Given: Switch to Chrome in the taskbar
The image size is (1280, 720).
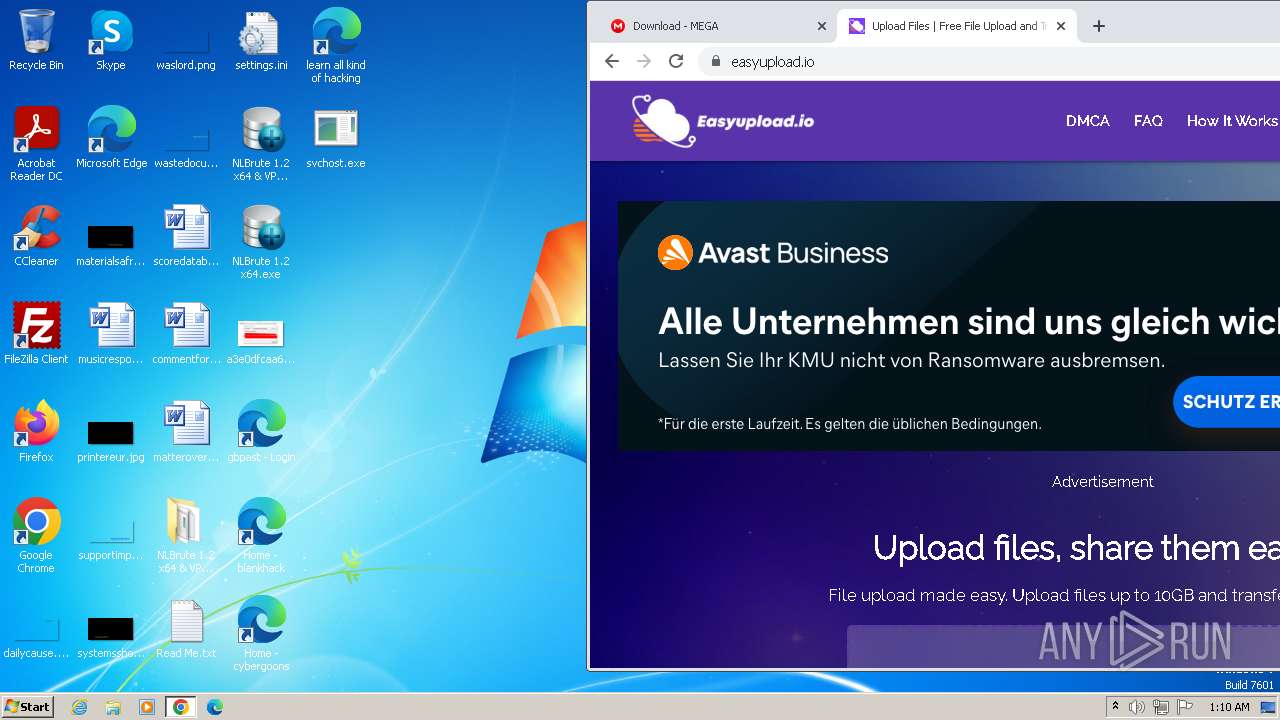Looking at the screenshot, I should point(181,707).
